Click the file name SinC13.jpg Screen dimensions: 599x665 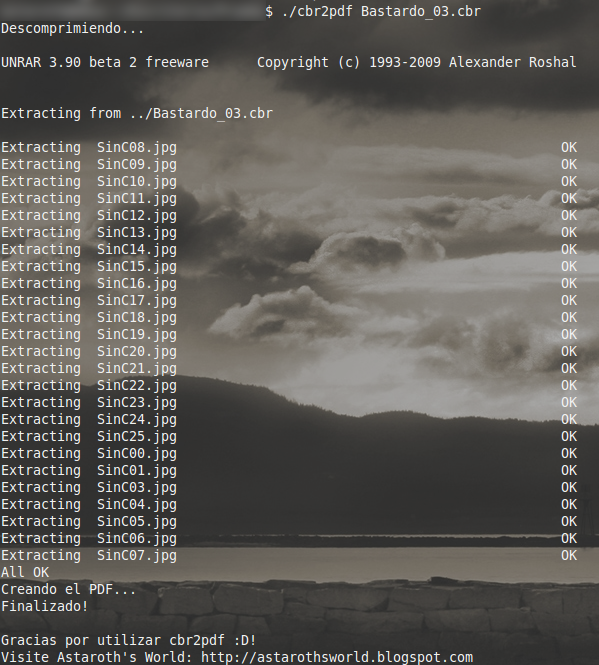[137, 232]
